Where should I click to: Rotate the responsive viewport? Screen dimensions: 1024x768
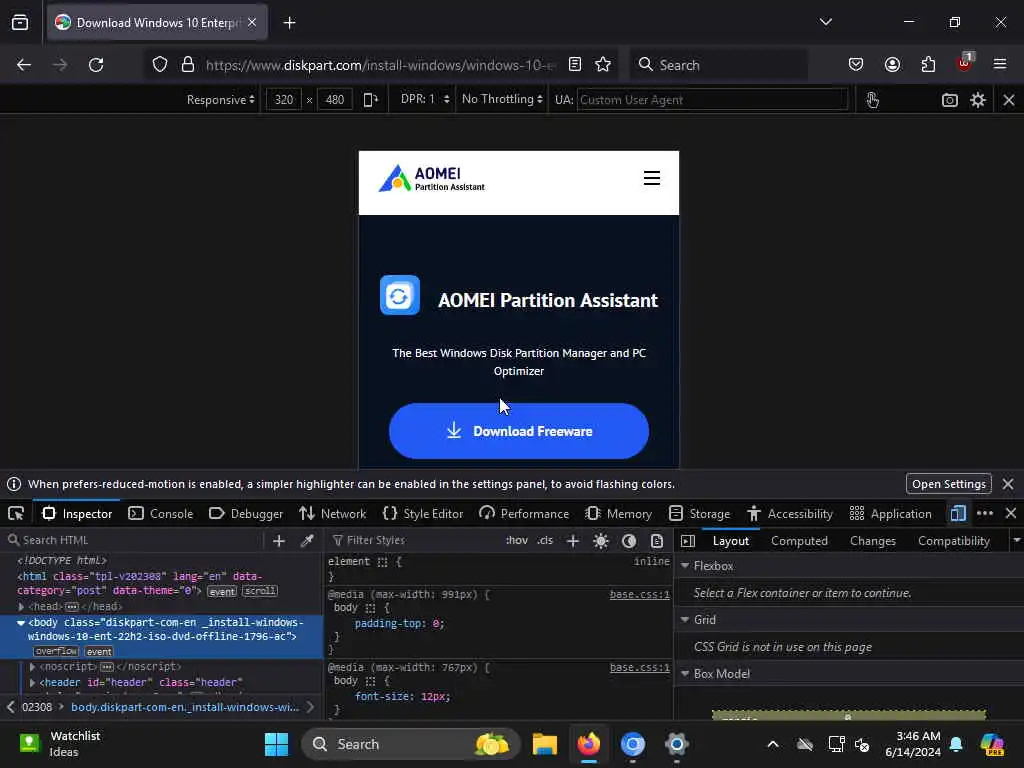(370, 100)
